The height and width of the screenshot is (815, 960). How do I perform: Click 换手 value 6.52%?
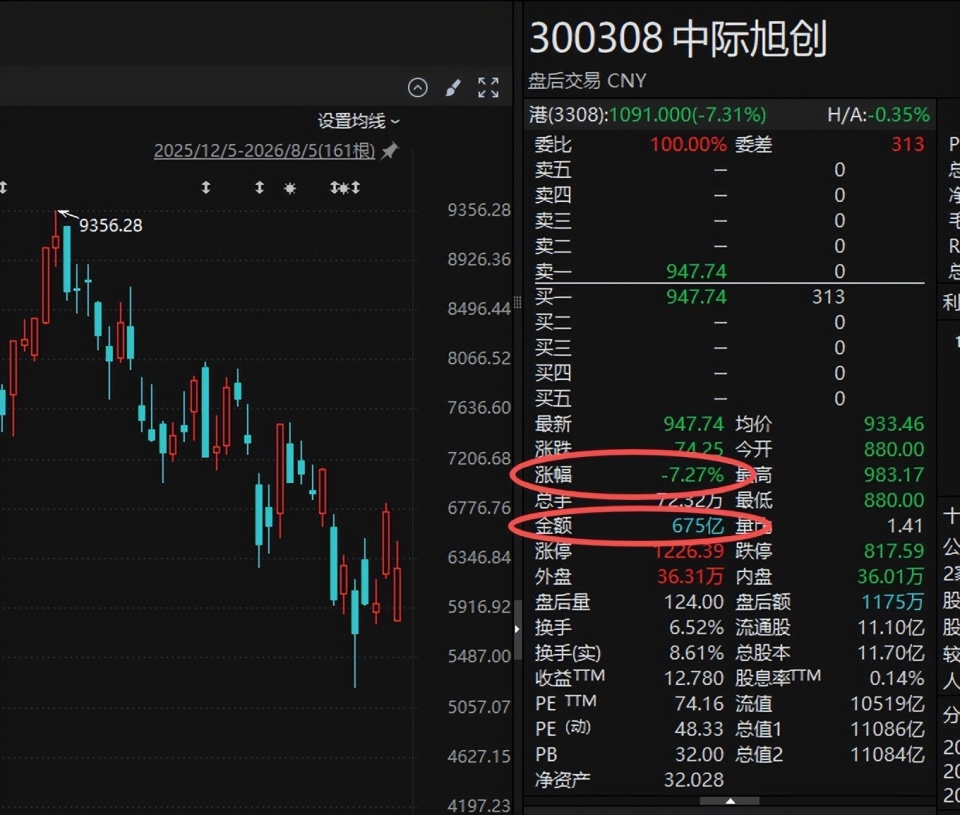click(x=696, y=628)
